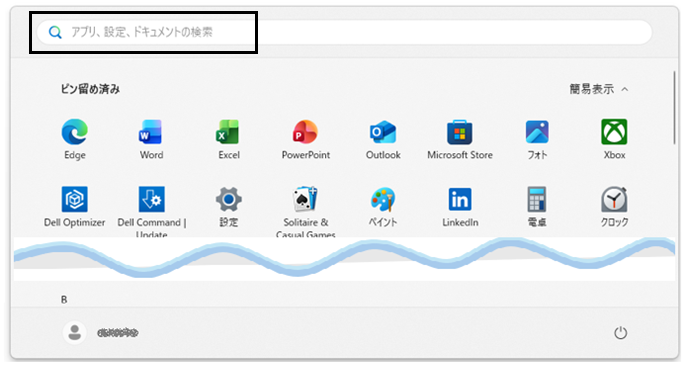The height and width of the screenshot is (366, 687).
Task: Collapse pinned apps with 簡易表示
Action: [x=599, y=89]
